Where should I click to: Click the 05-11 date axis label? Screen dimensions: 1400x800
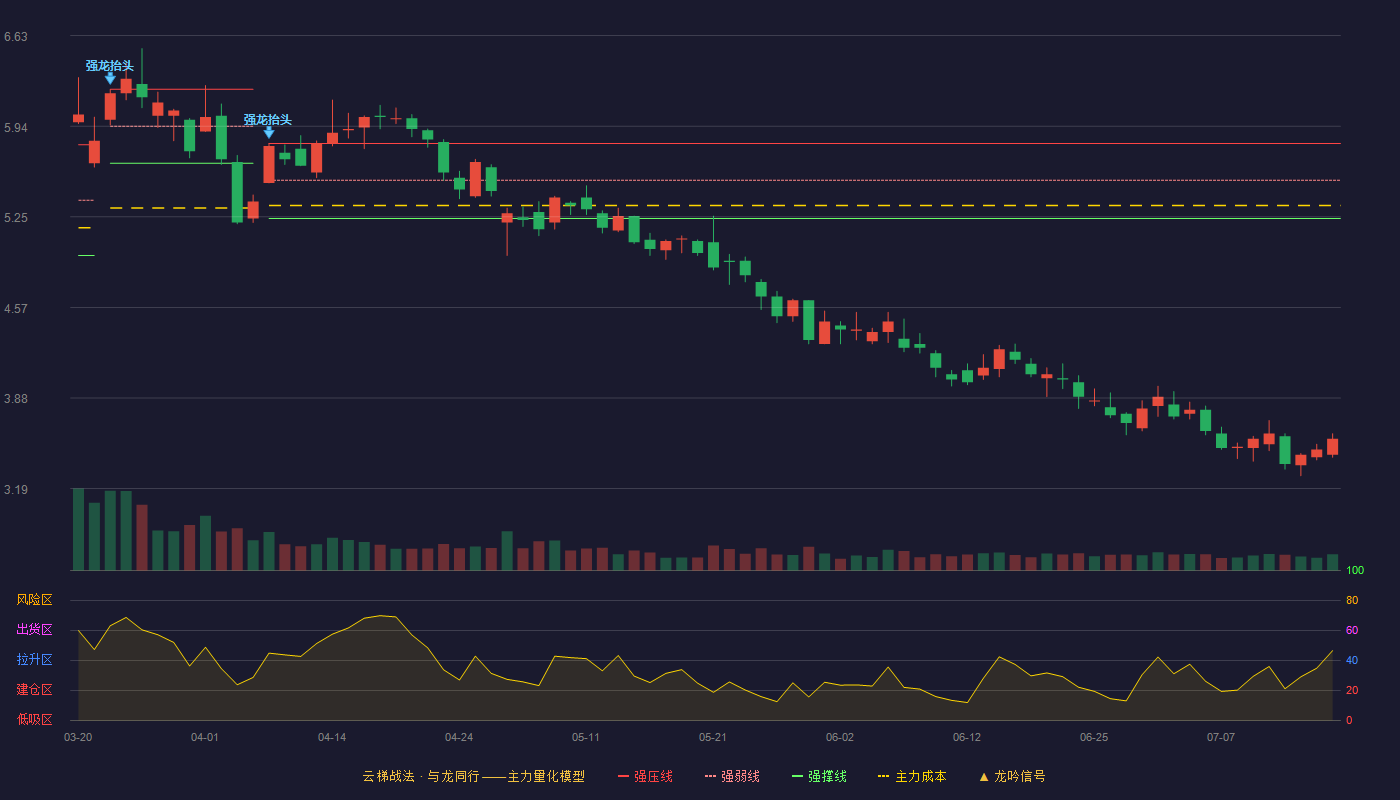point(586,737)
